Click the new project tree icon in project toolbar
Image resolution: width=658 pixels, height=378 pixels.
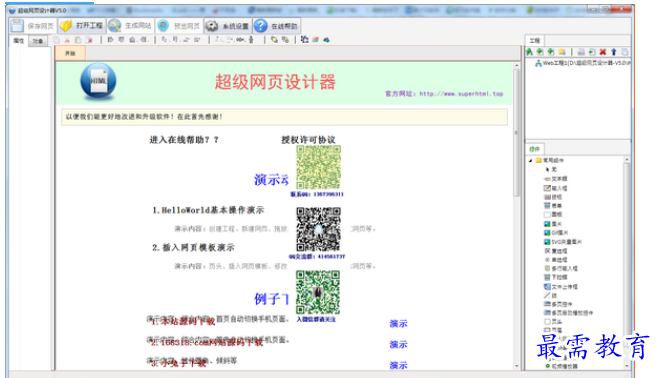[530, 52]
